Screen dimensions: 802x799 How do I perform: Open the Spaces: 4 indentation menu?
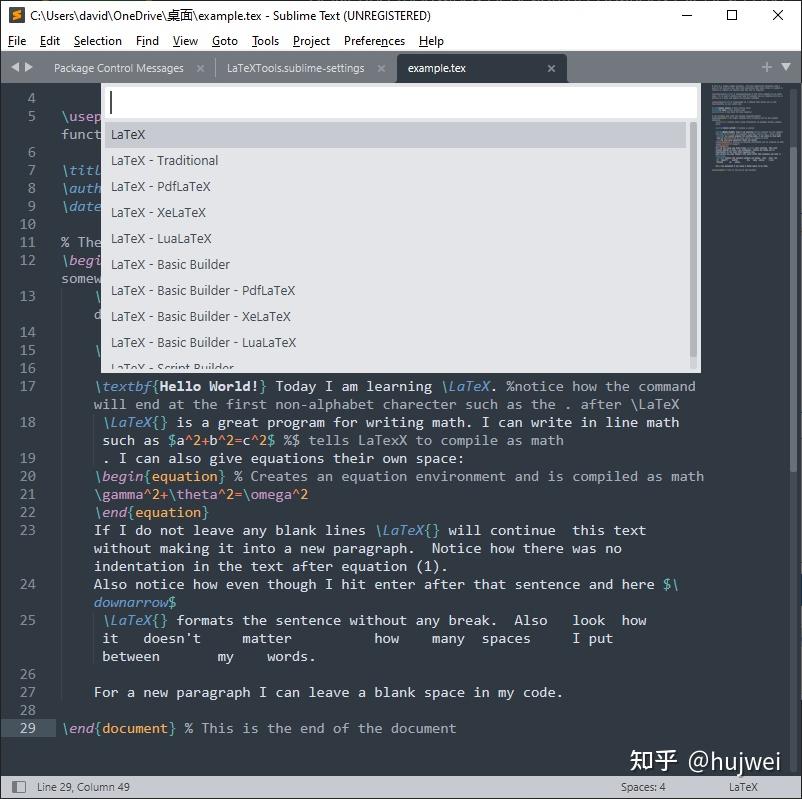[x=645, y=786]
